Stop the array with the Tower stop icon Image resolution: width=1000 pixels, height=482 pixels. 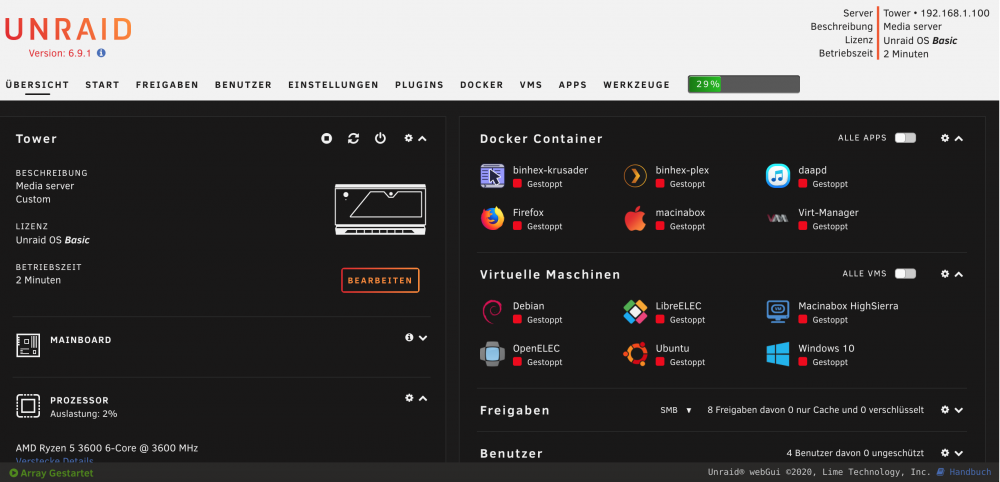tap(327, 138)
